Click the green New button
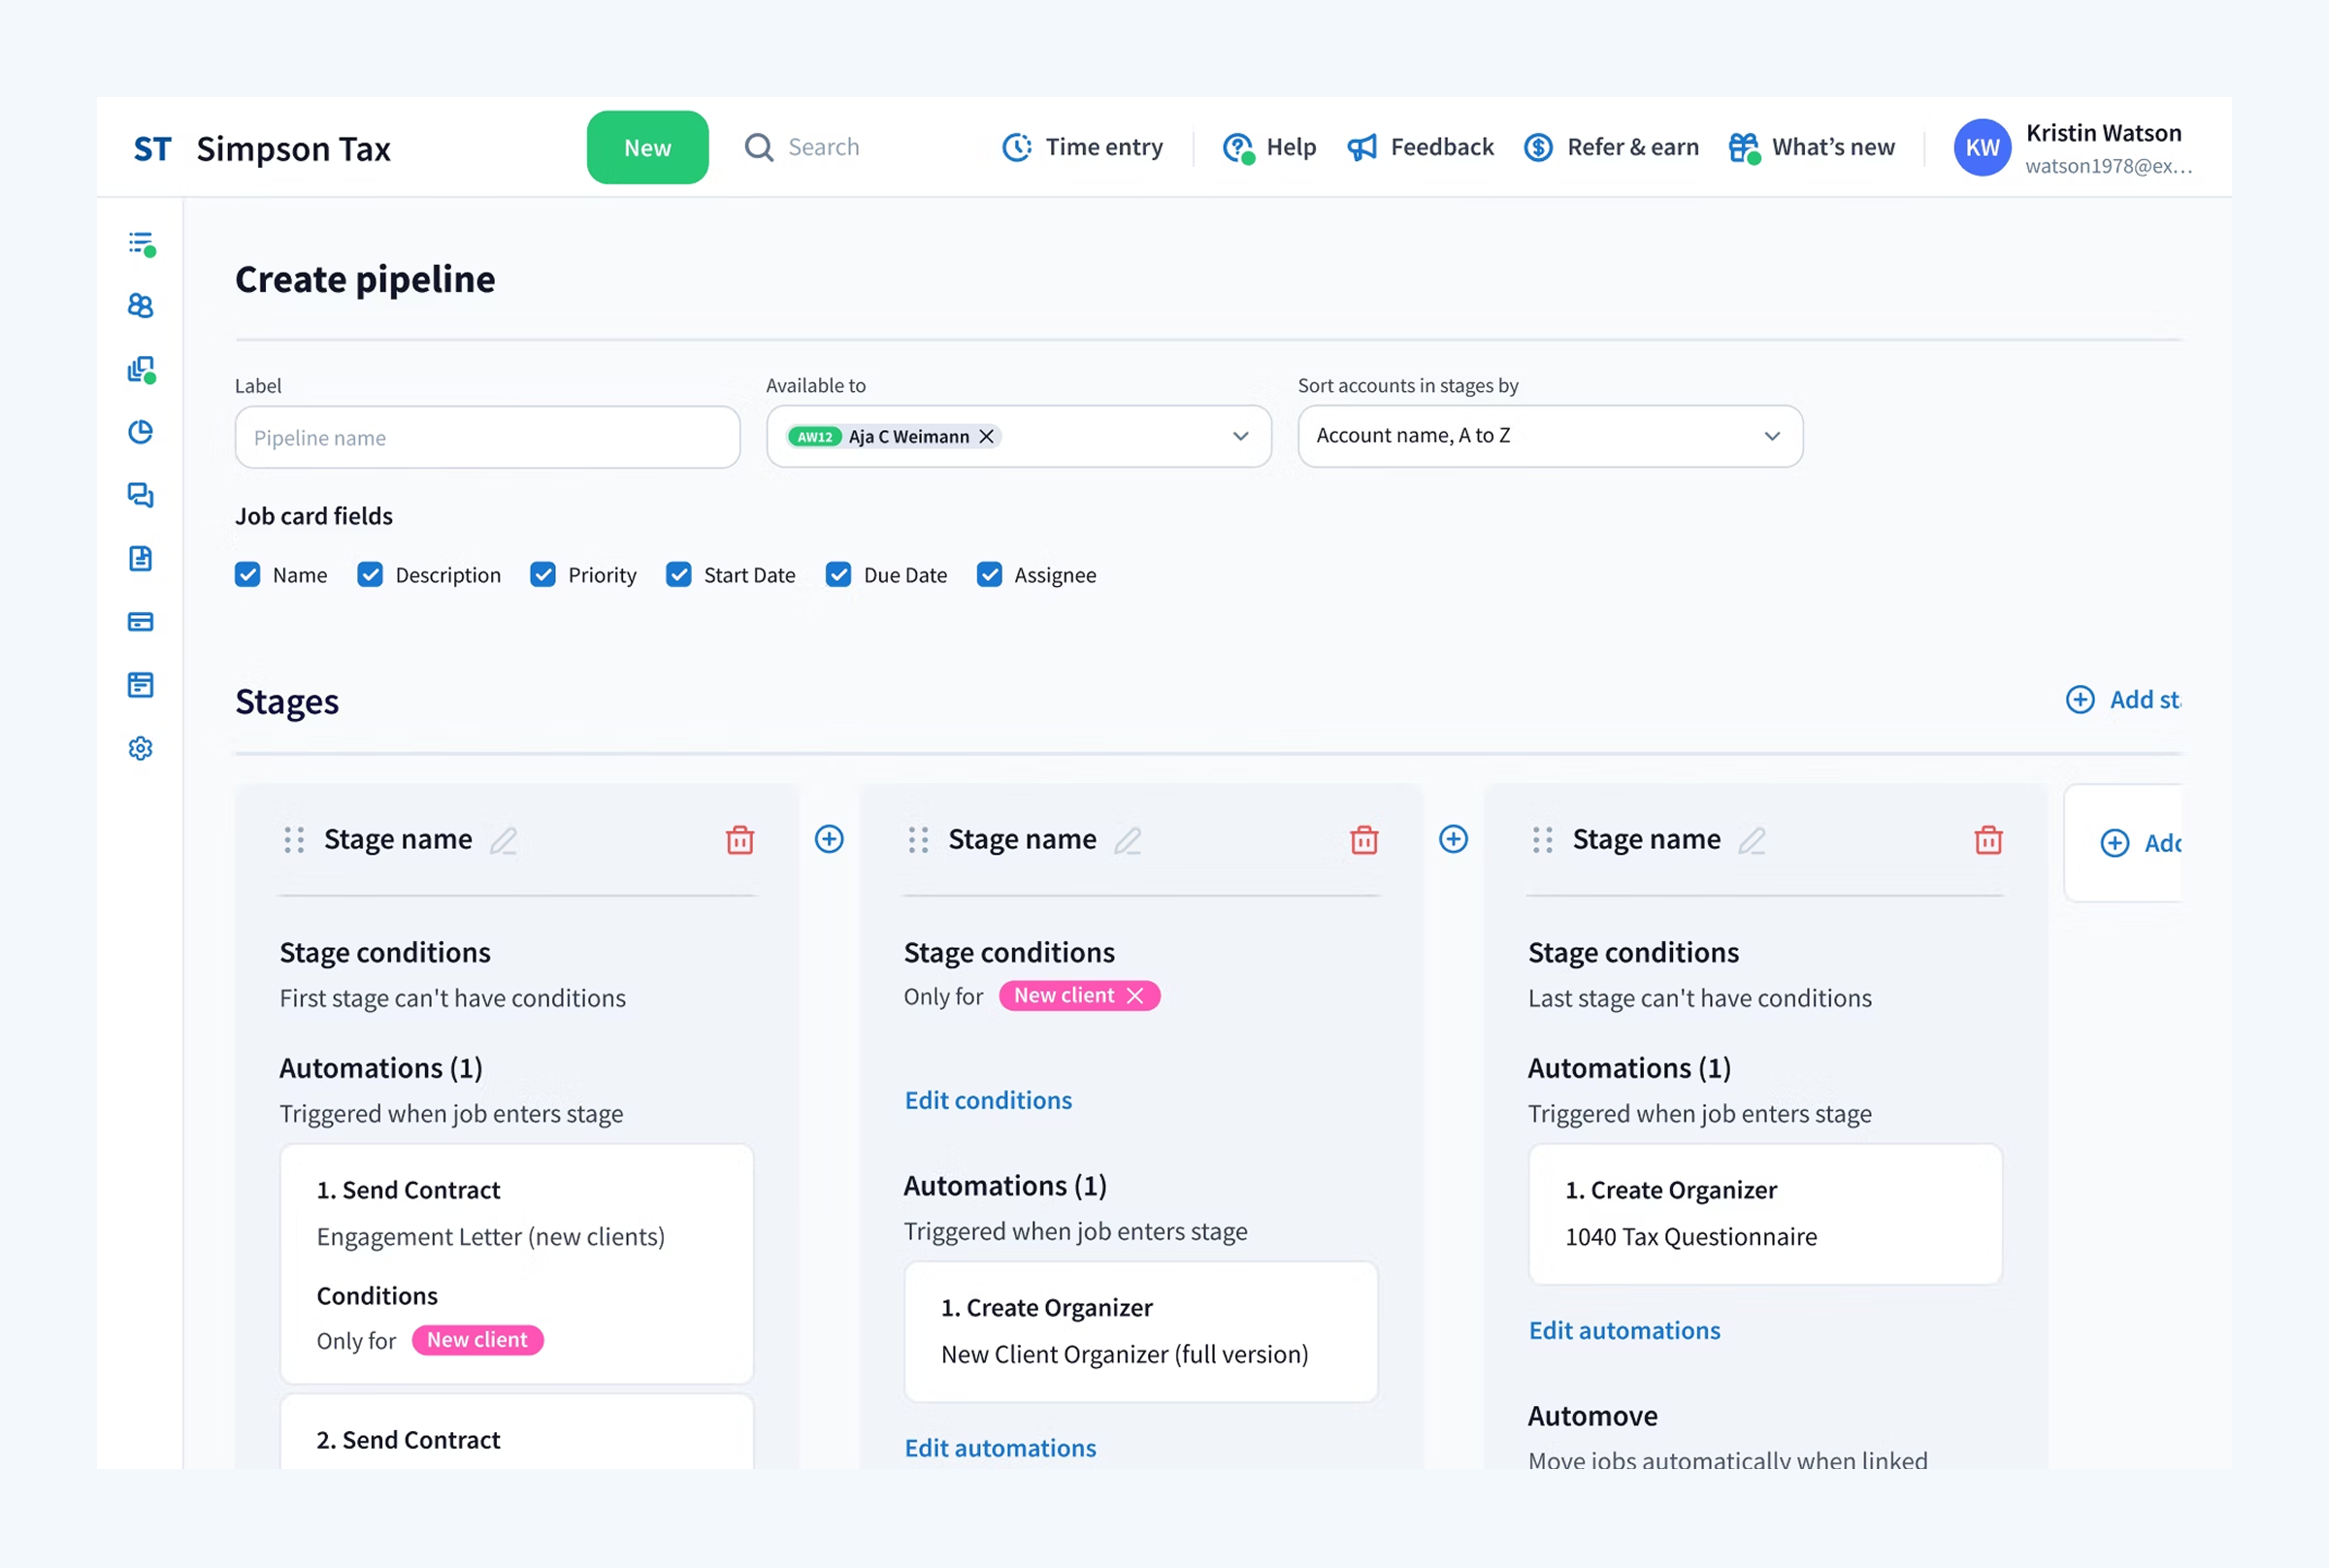 point(647,147)
